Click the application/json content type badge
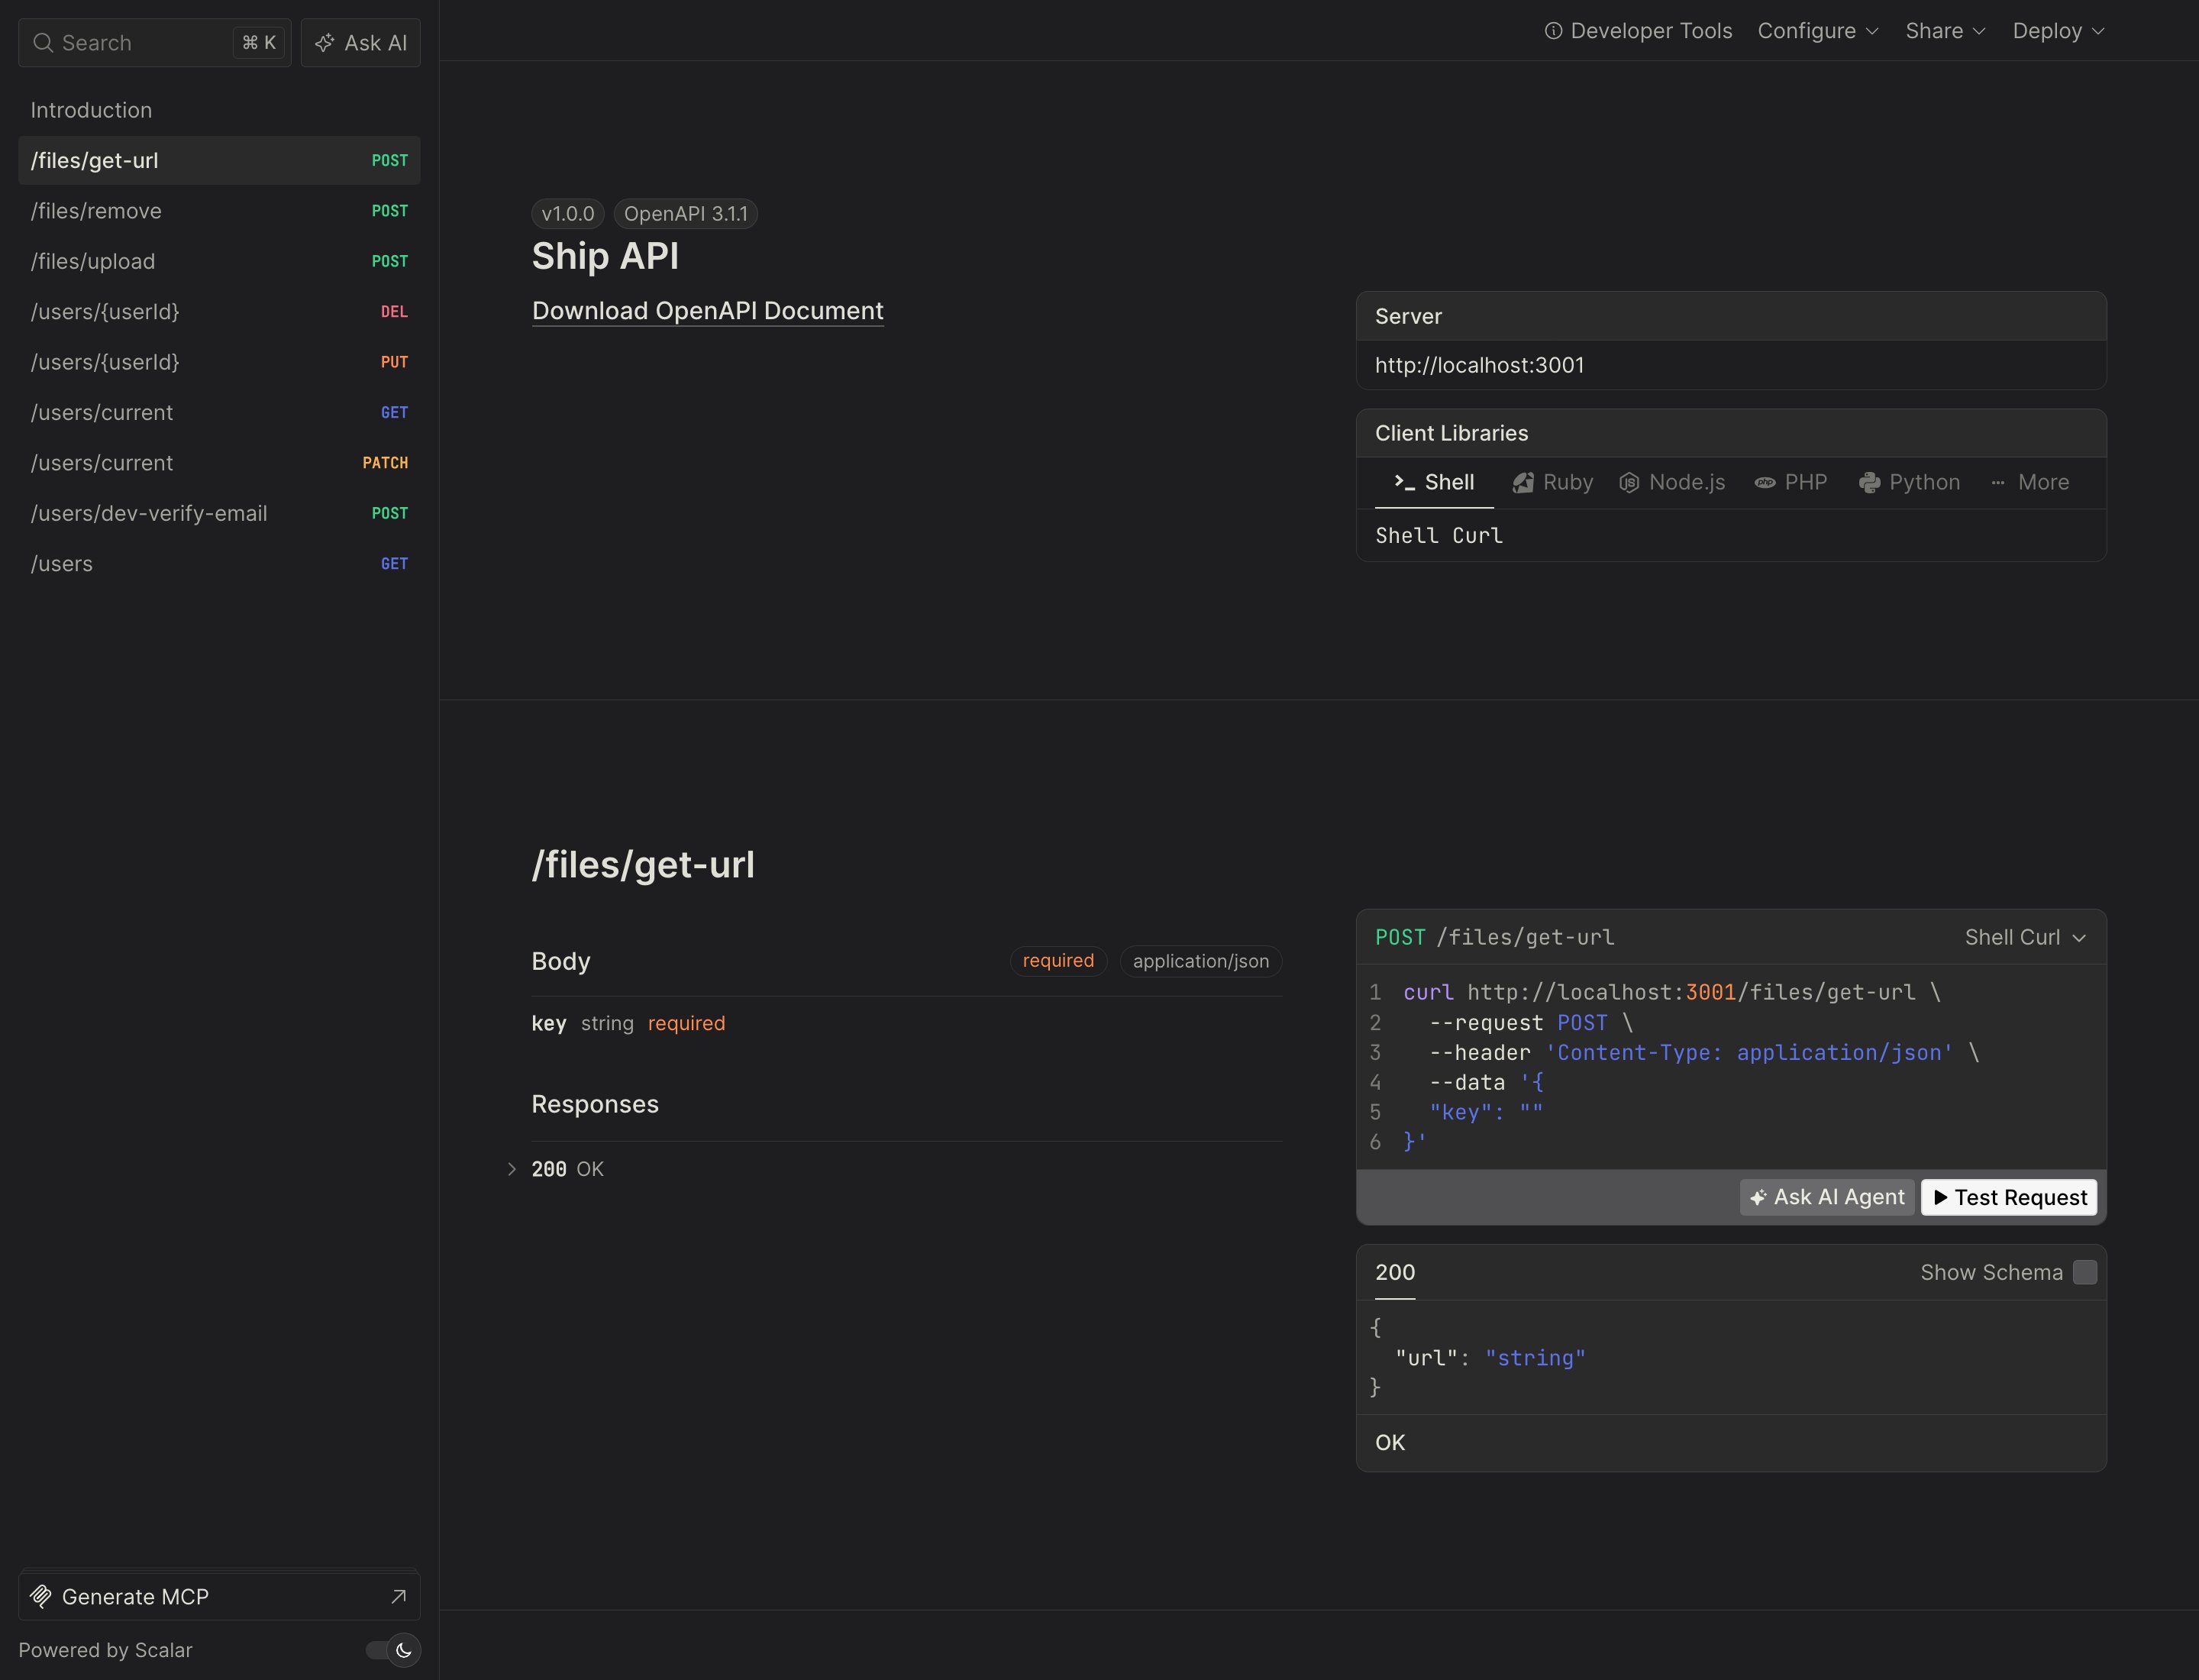 pos(1201,961)
